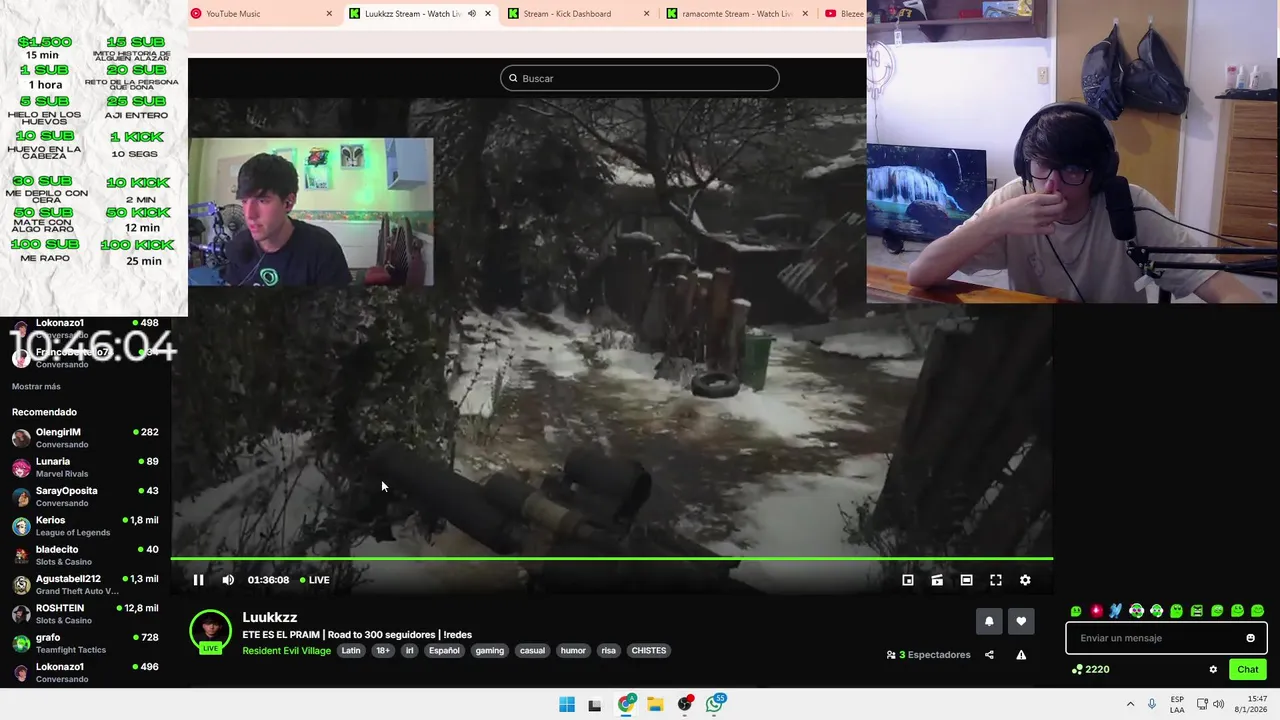Open SarayOposita recommended channel
1280x720 pixels.
tap(85, 496)
